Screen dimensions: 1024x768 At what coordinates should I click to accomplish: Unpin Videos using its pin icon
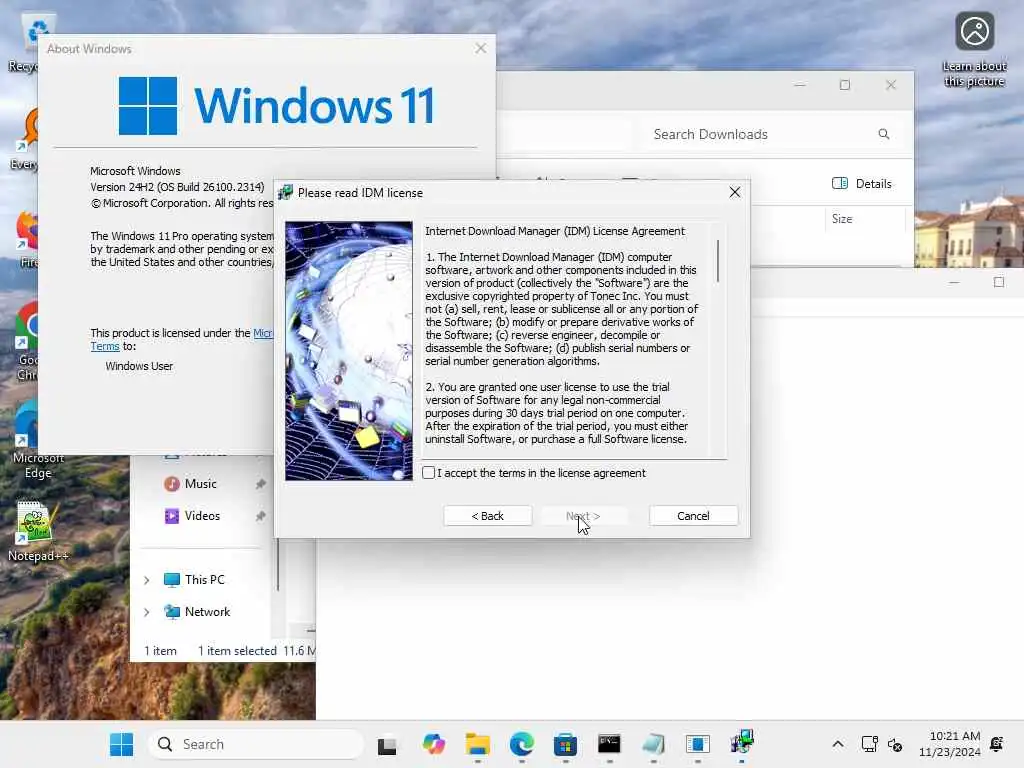261,516
